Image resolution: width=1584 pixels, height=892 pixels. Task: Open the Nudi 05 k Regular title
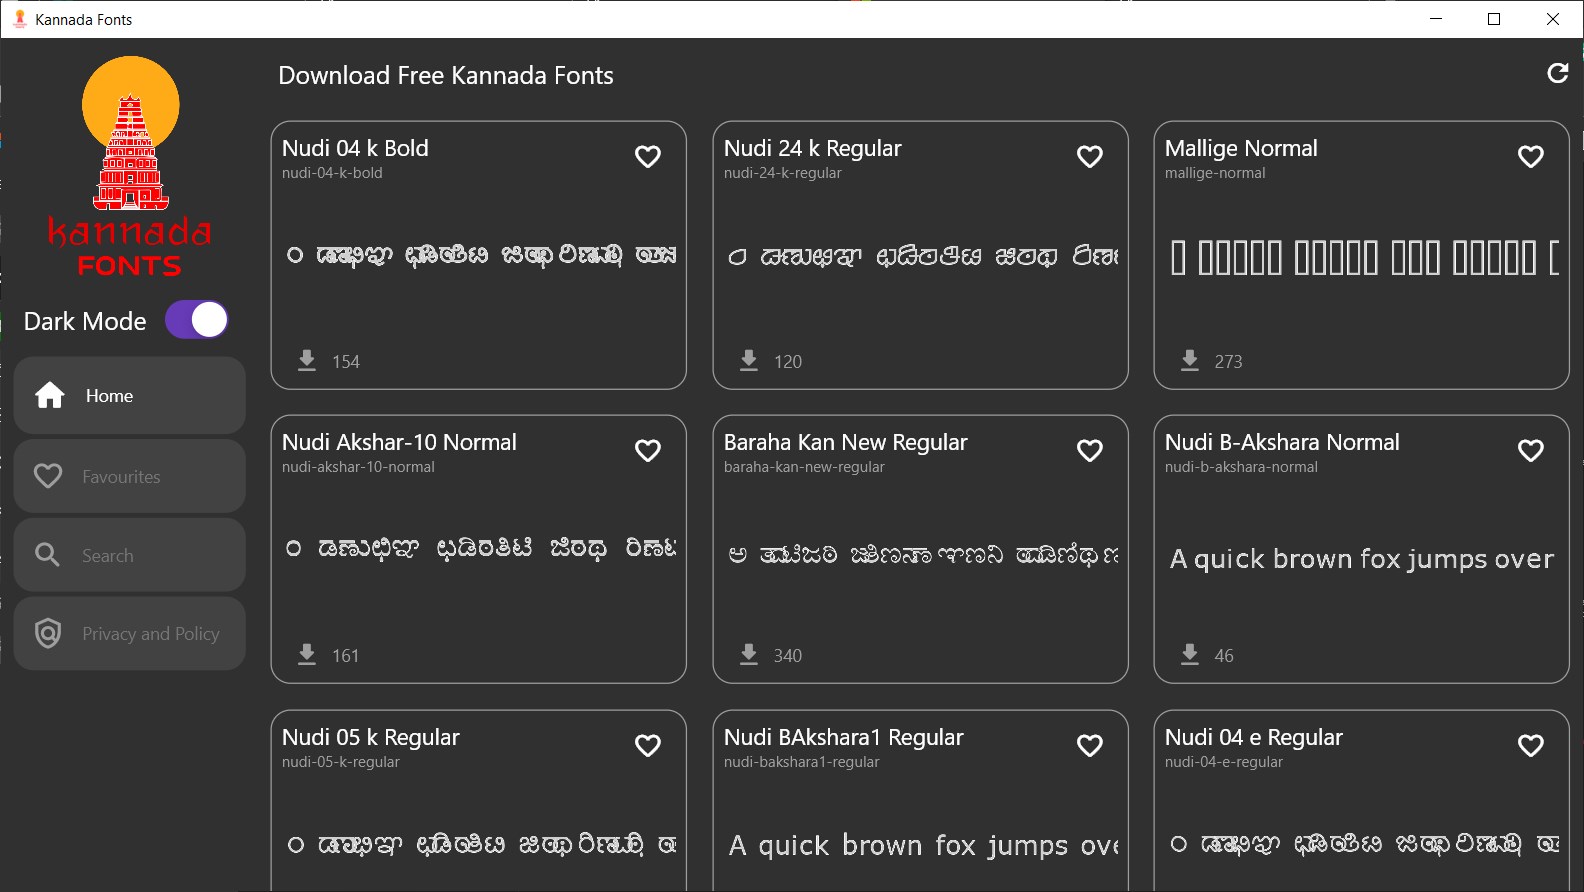[370, 737]
